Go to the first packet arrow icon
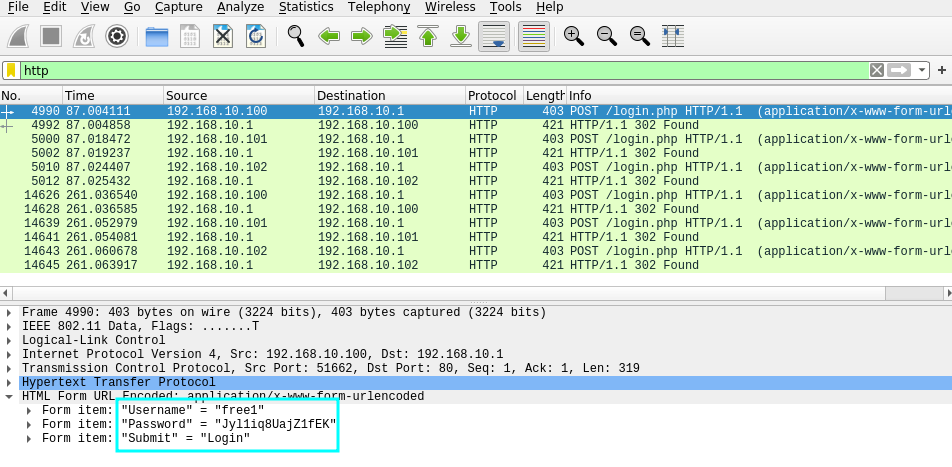 pos(428,37)
